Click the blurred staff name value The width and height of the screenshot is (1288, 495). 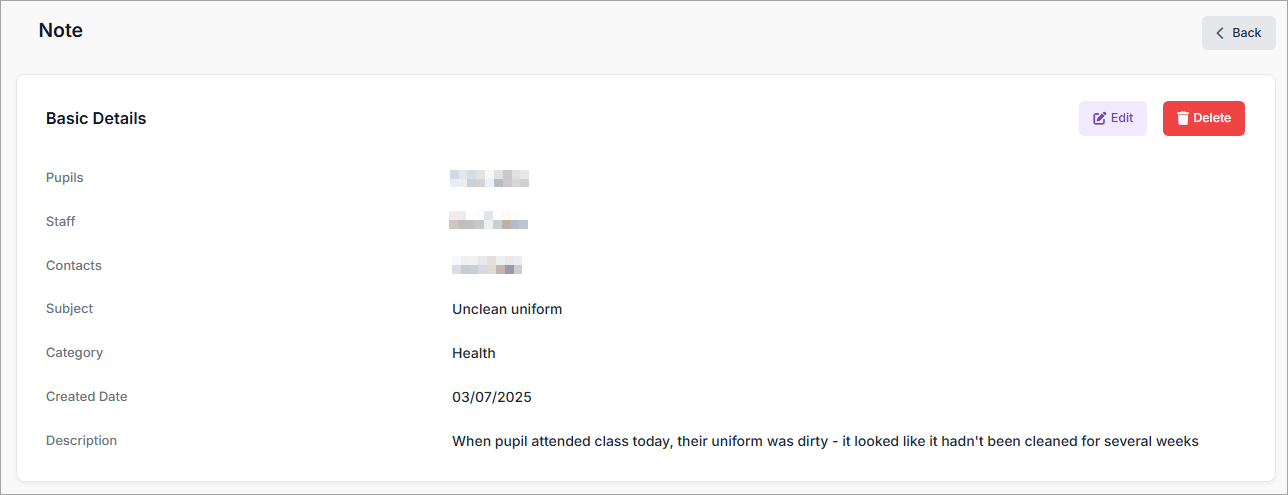point(489,222)
